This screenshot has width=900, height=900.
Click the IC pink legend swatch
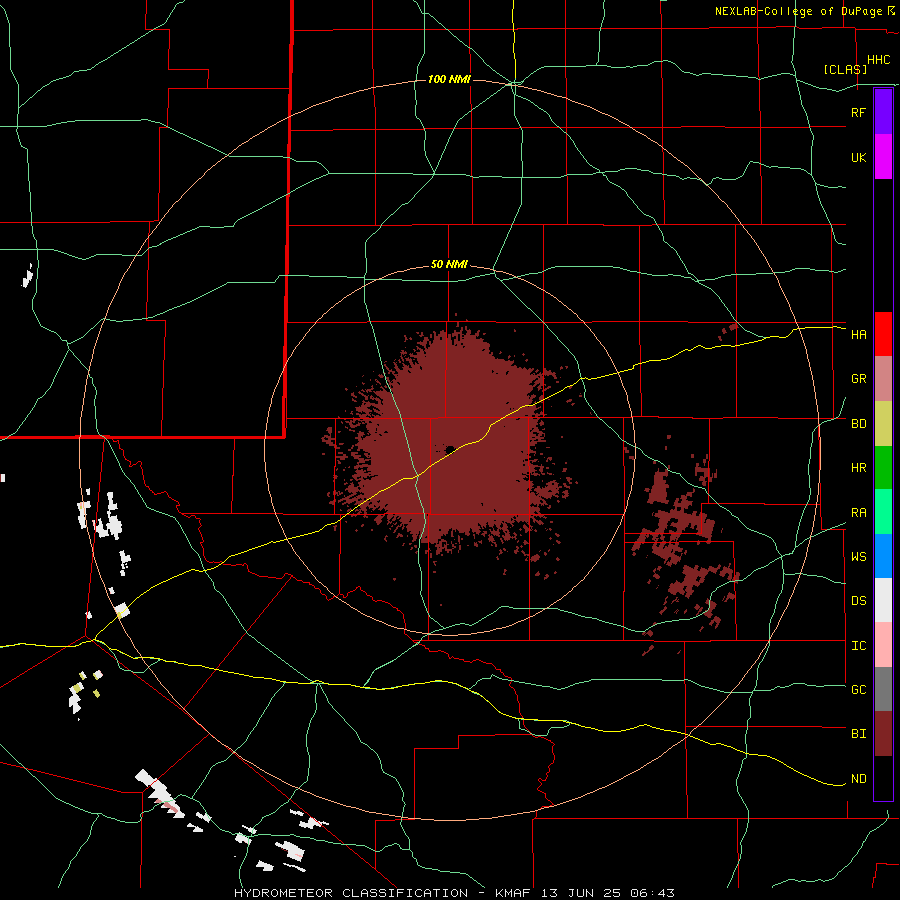point(883,645)
